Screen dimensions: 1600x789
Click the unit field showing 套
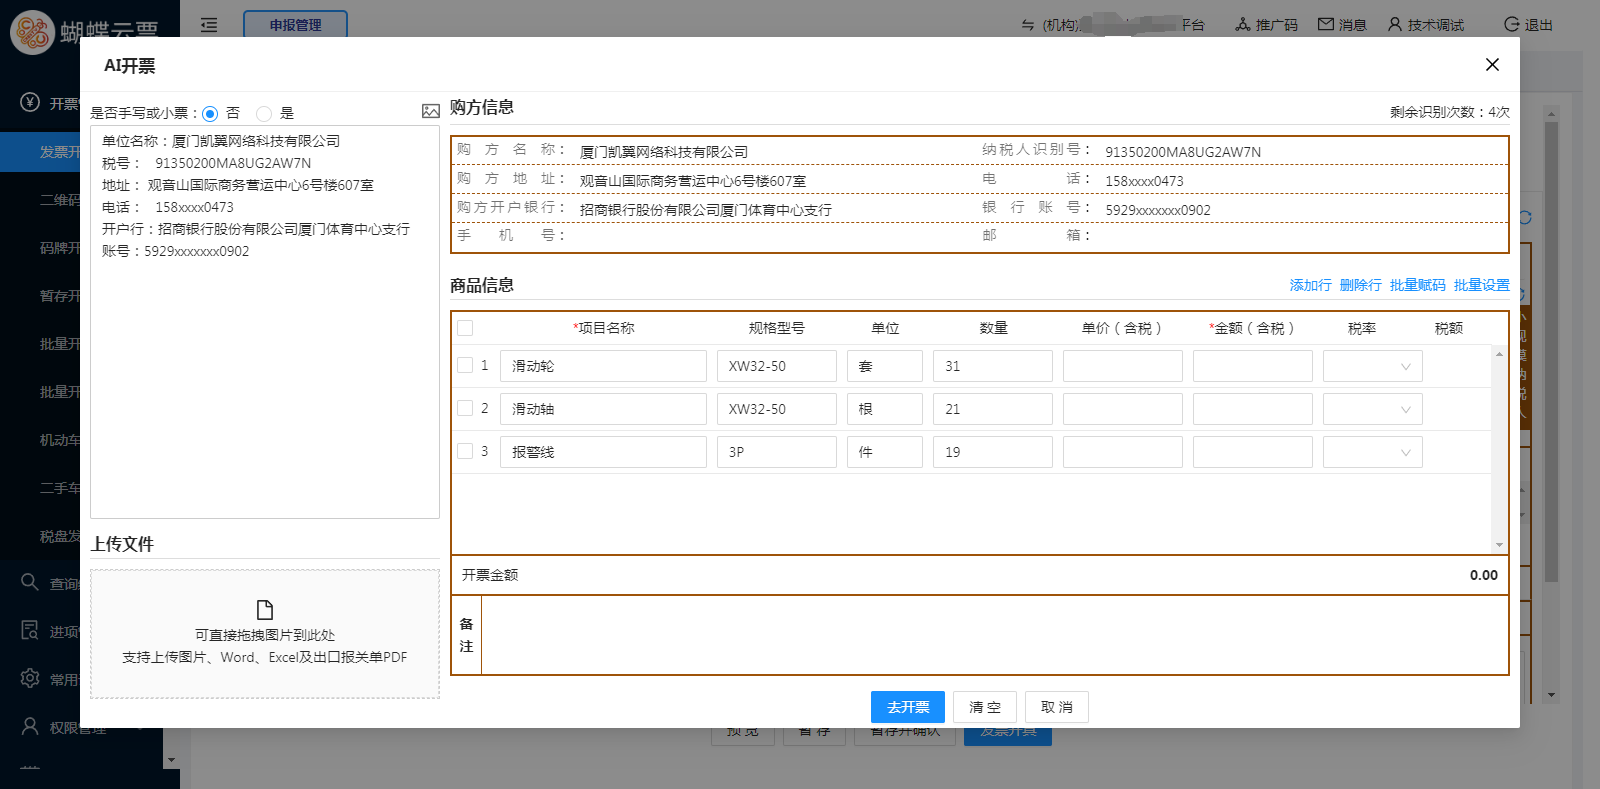885,366
